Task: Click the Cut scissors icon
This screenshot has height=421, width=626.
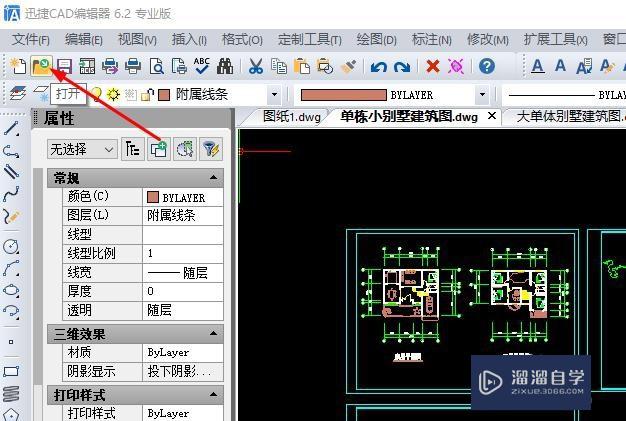Action: 256,66
